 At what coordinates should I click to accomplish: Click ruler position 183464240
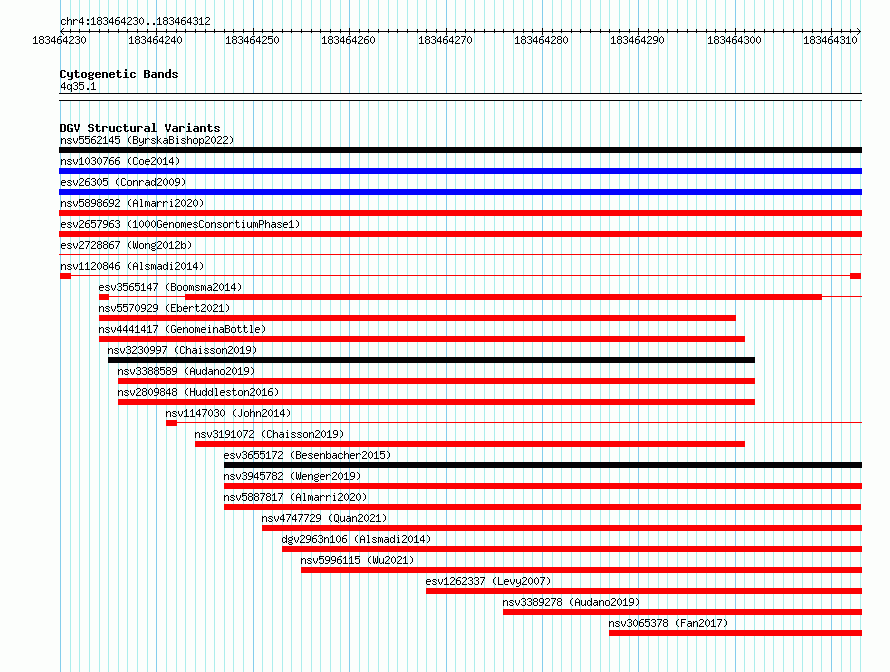point(156,40)
